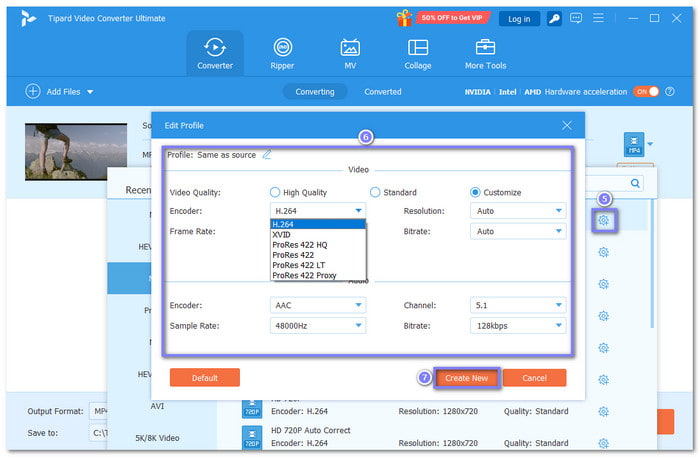Click the HD 720P profile format icon
Image resolution: width=700 pixels, height=457 pixels.
click(252, 409)
